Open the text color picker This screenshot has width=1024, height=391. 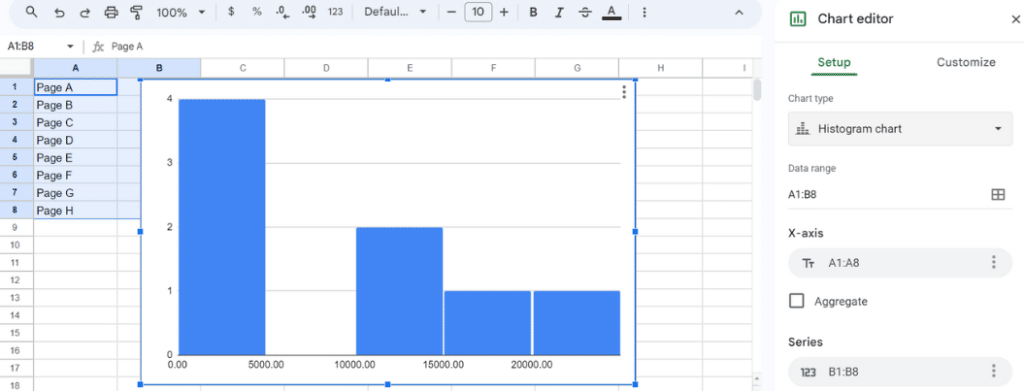[x=611, y=12]
